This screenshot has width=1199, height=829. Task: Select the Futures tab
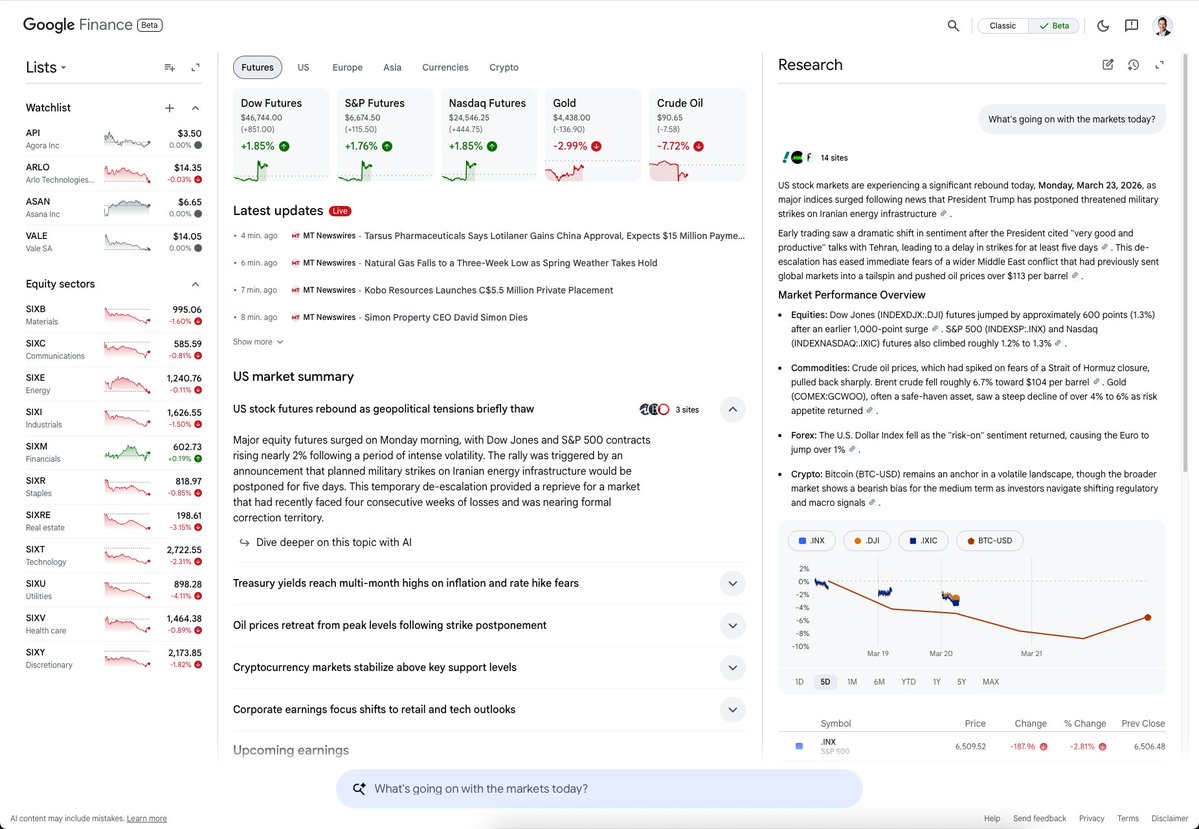tap(257, 67)
